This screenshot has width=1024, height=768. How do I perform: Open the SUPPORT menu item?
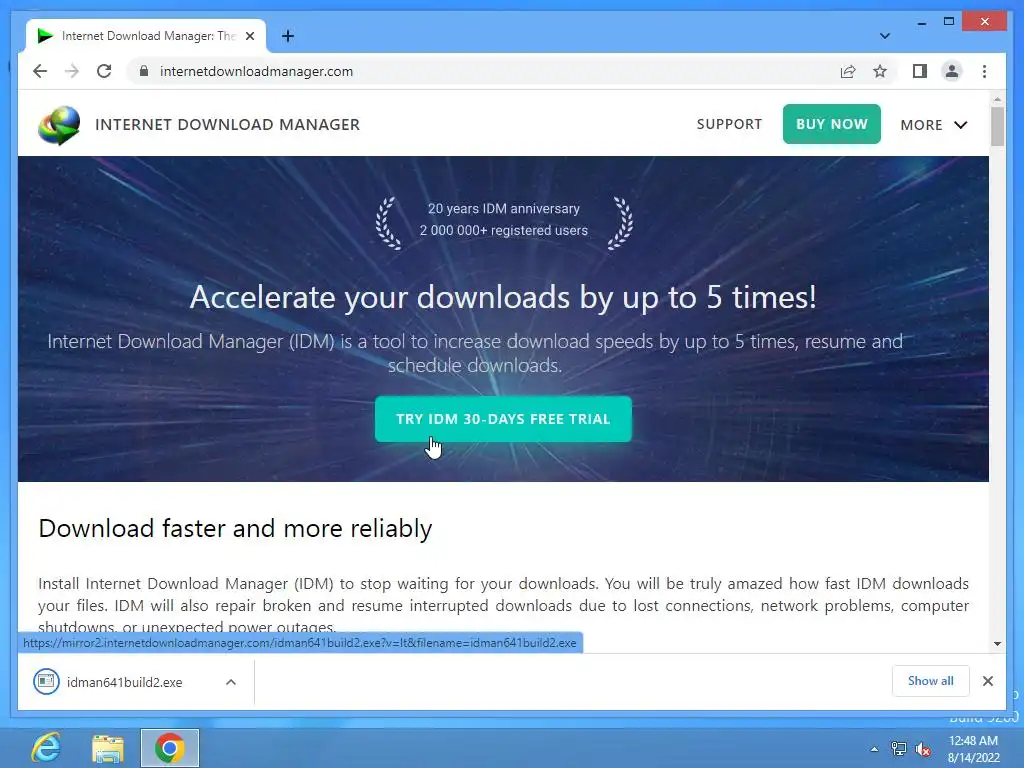(729, 124)
